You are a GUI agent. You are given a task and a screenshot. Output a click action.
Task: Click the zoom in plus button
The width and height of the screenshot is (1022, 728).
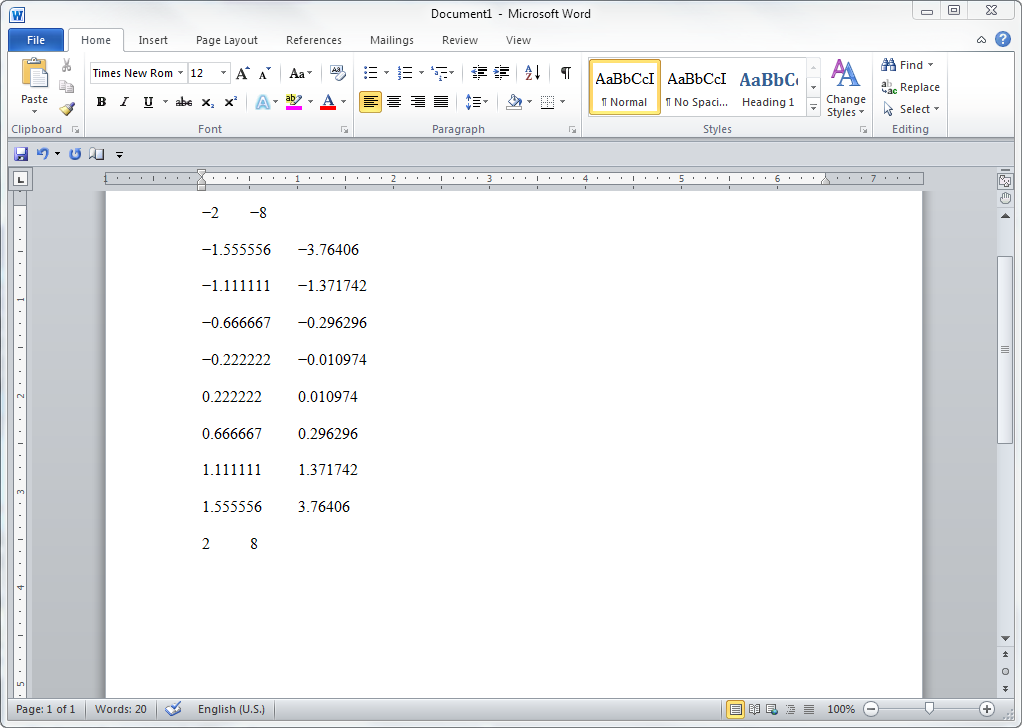987,709
